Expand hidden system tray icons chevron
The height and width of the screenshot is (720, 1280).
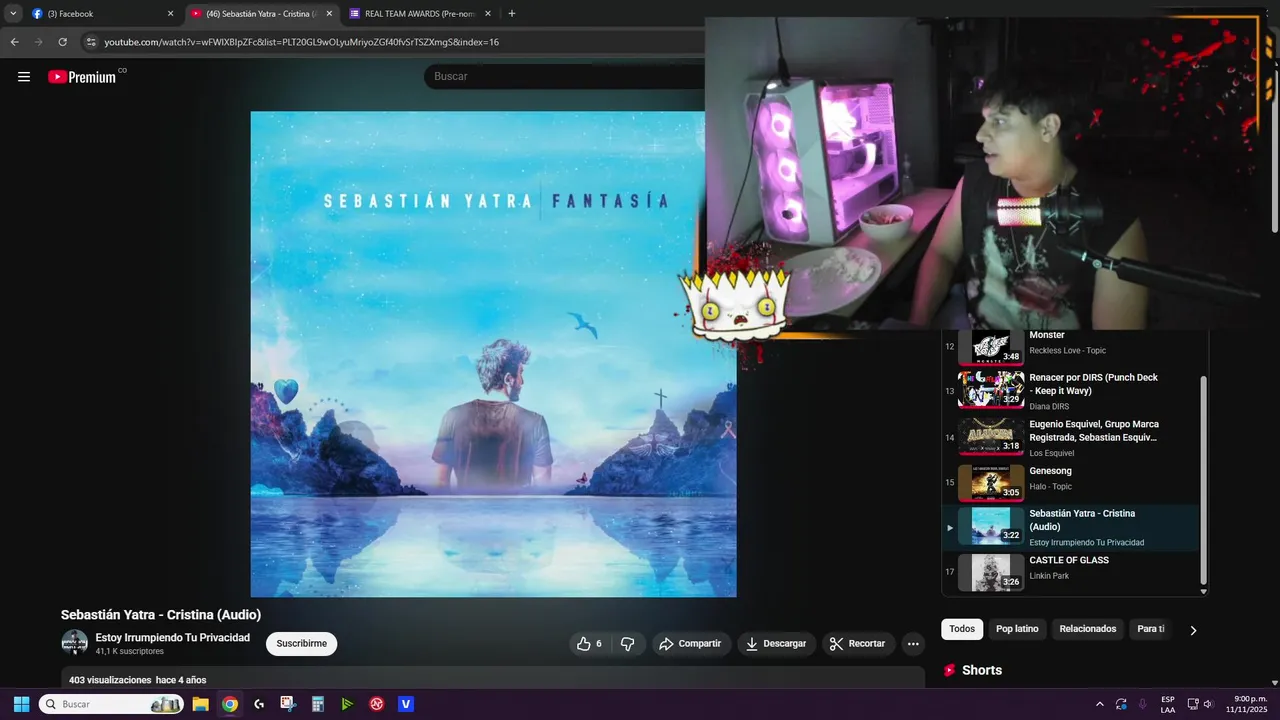[1100, 704]
